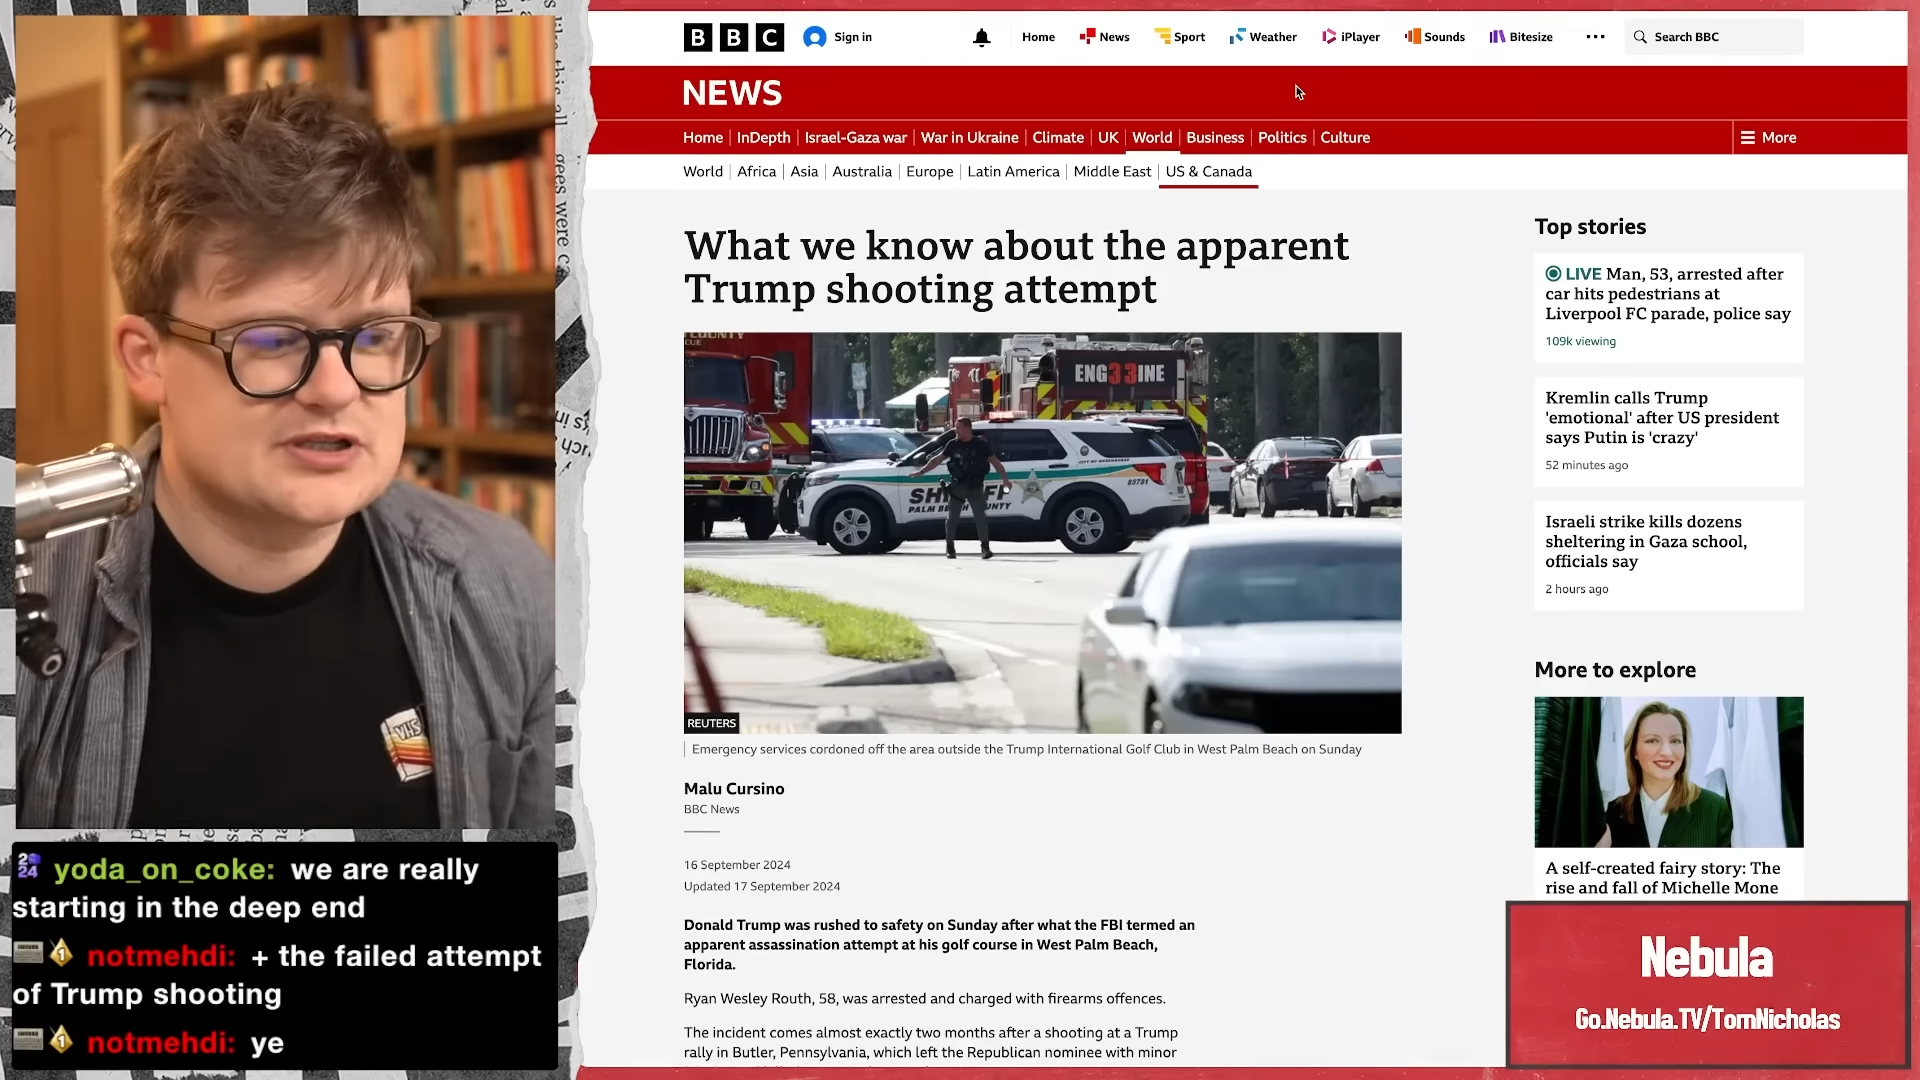1920x1080 pixels.
Task: Open the Israeli strike Gaza school story
Action: click(1645, 542)
